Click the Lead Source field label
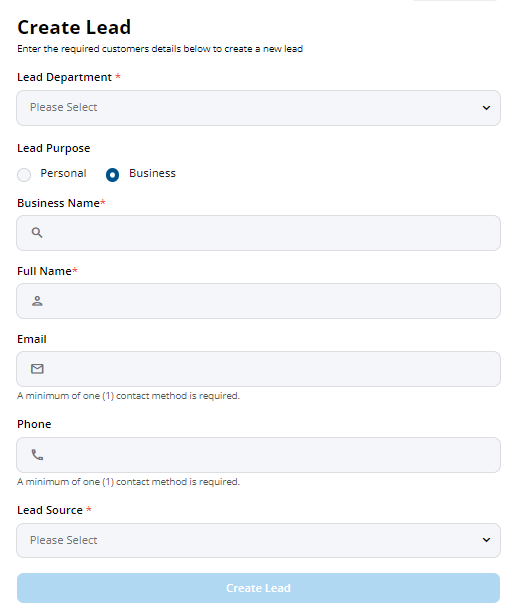Viewport: 516px width, 613px height. click(50, 510)
